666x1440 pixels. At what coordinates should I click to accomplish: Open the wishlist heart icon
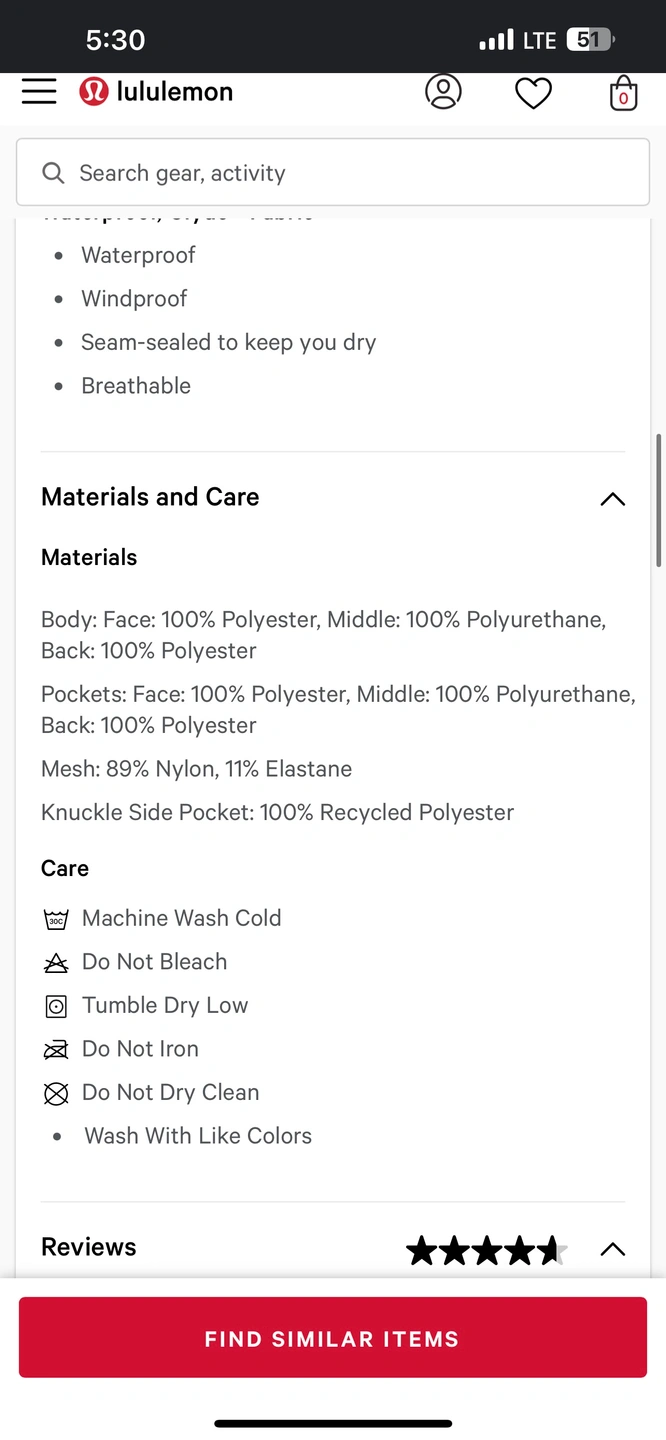(533, 93)
